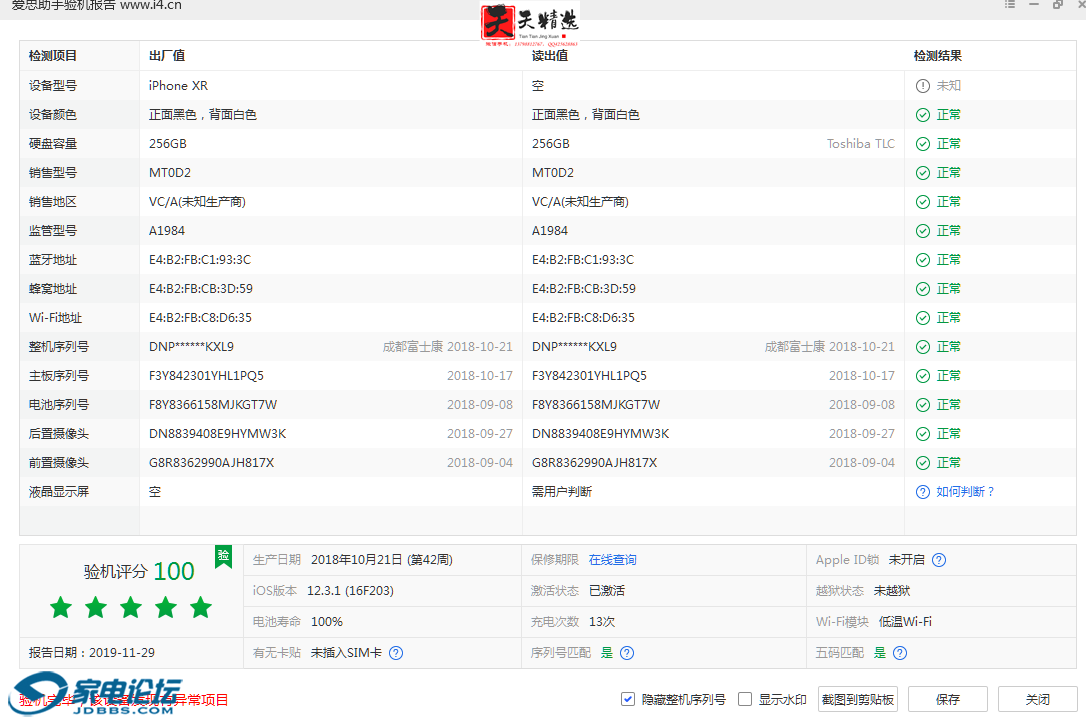Click the 截图到剪贴板 button
Screen dimensions: 1086x723
click(857, 699)
